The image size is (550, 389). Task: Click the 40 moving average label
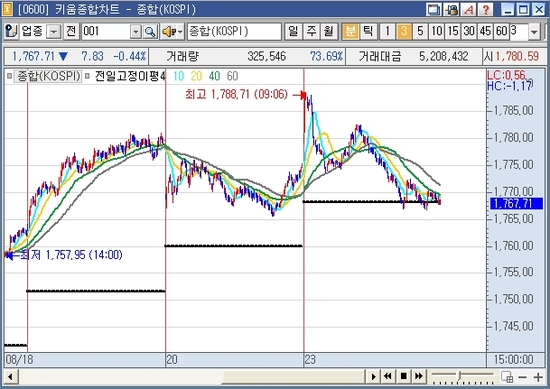214,76
